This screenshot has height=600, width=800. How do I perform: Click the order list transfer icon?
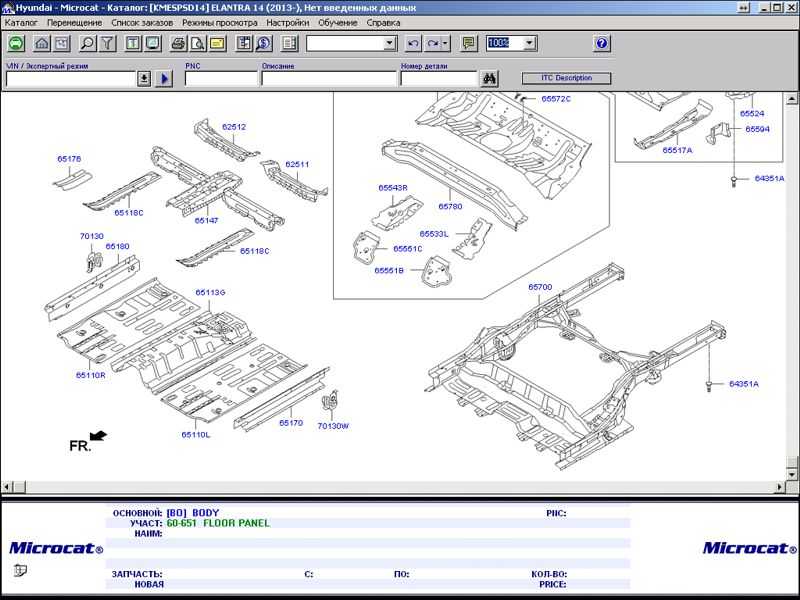click(x=244, y=43)
